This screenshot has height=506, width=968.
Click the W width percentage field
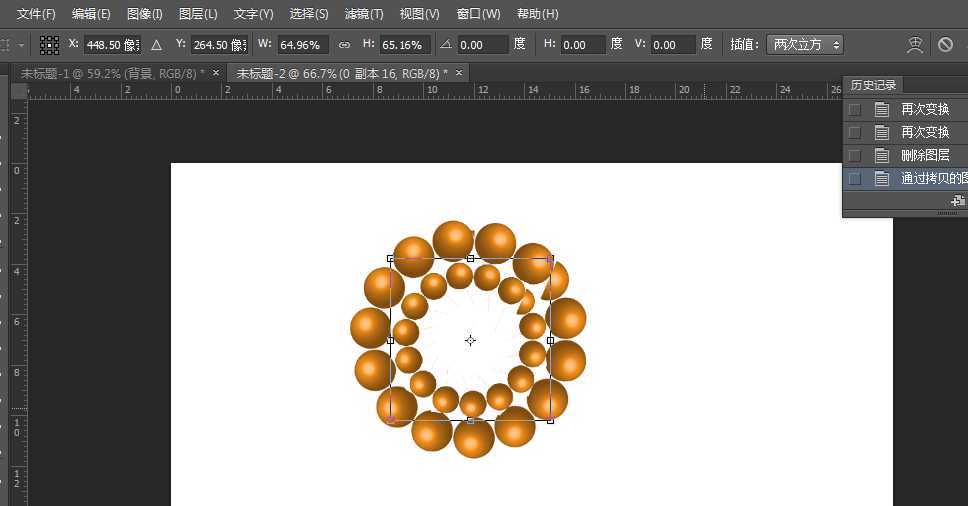pos(301,45)
